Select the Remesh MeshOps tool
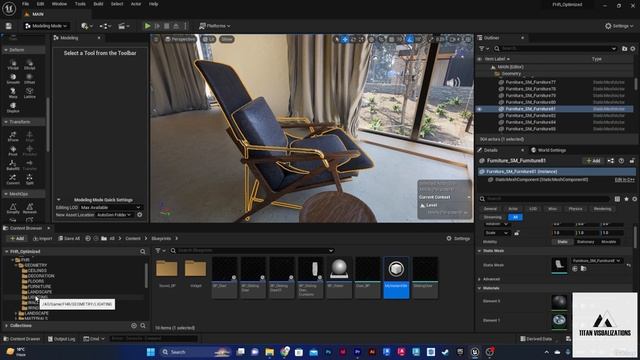Viewport: 640px width, 360px height. click(x=29, y=209)
